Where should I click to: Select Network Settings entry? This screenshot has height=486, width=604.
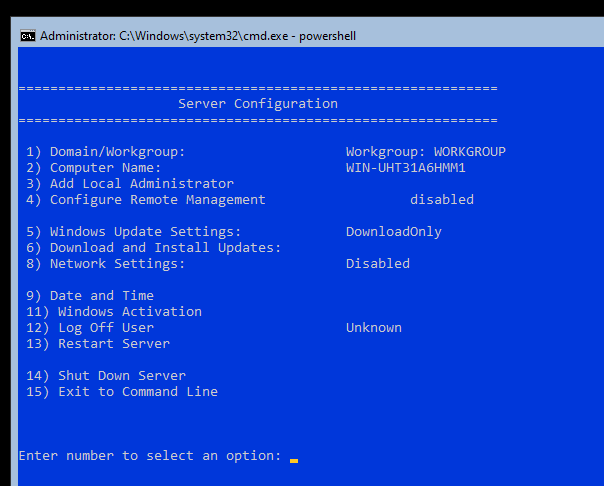pos(106,264)
